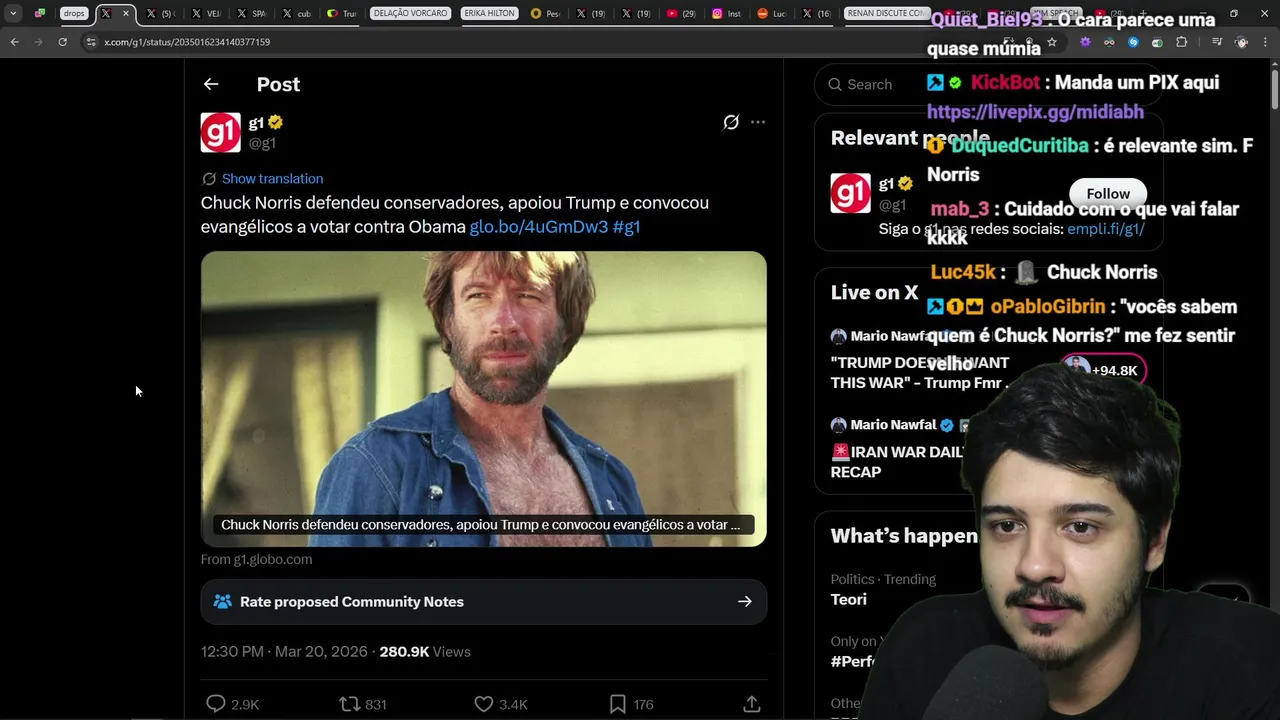Open site information icon in address bar
Image resolution: width=1280 pixels, height=720 pixels.
tap(91, 42)
